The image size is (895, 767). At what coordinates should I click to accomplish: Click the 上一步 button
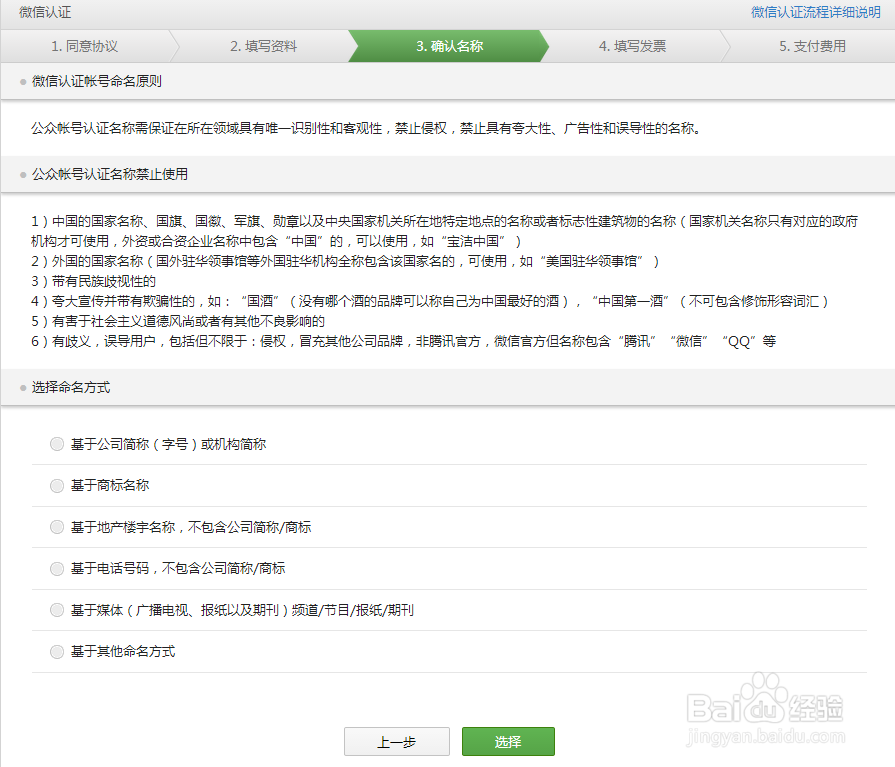point(397,741)
